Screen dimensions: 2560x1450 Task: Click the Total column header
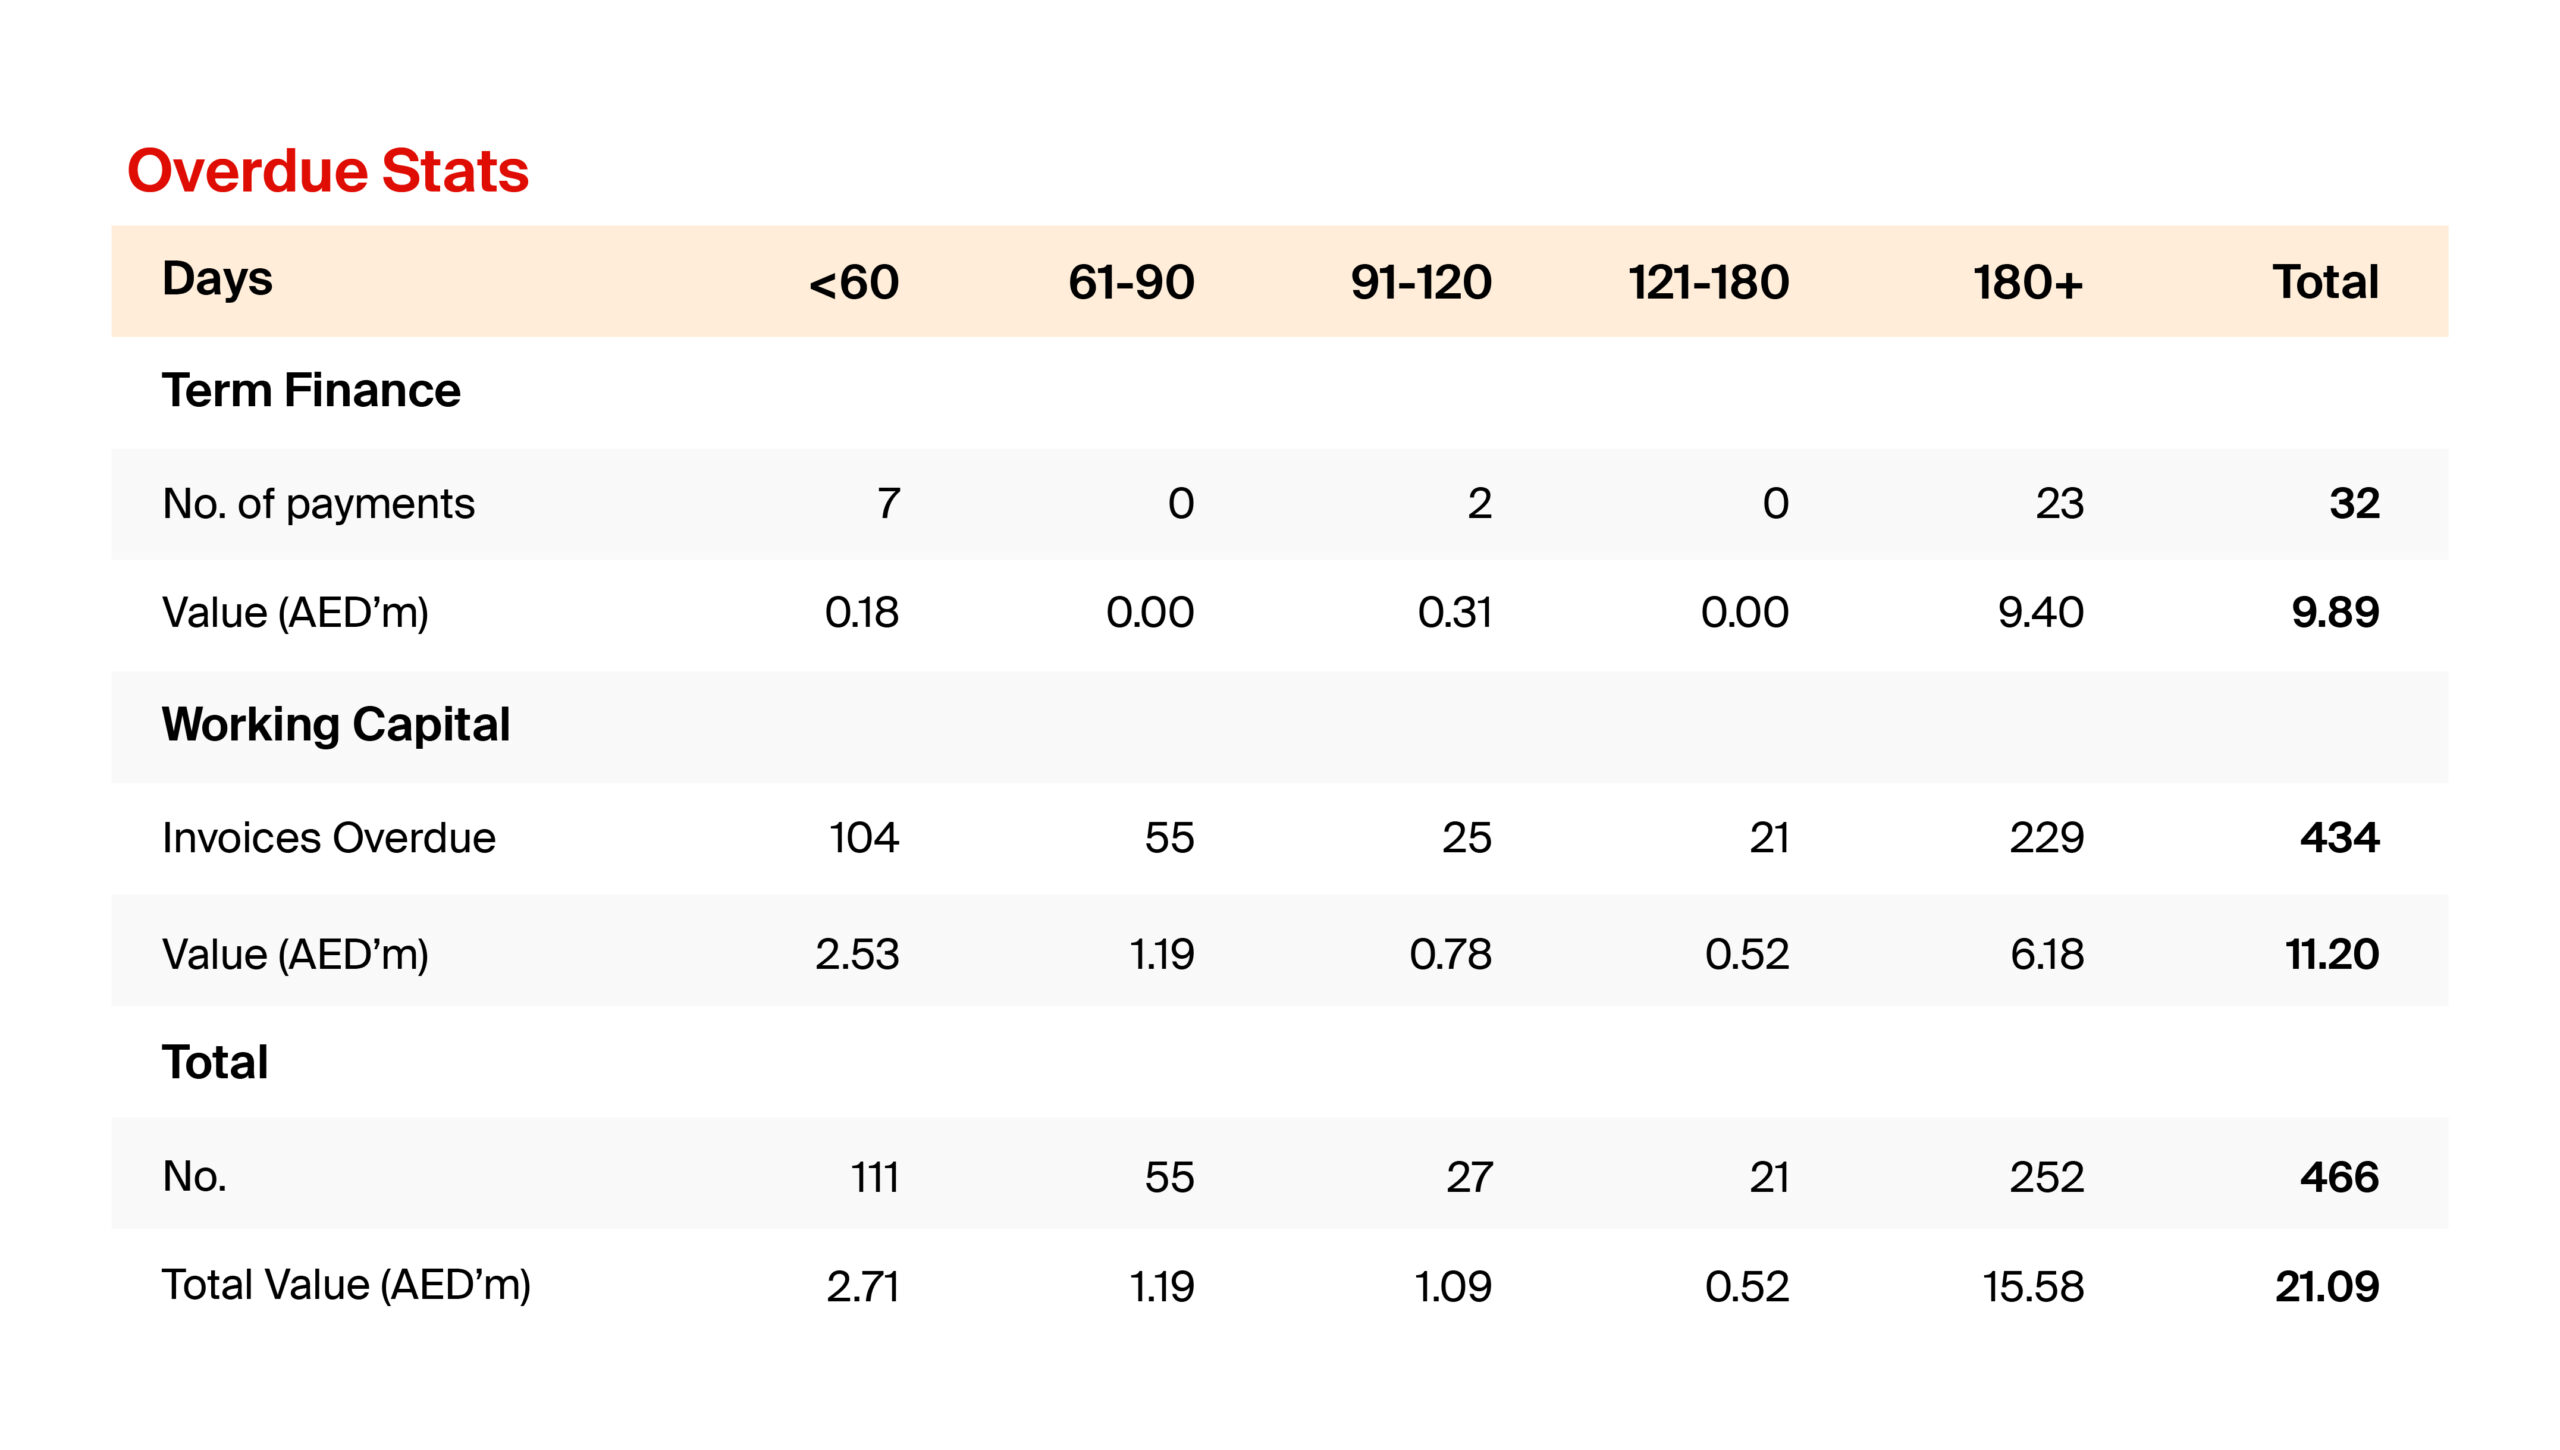(x=2325, y=282)
